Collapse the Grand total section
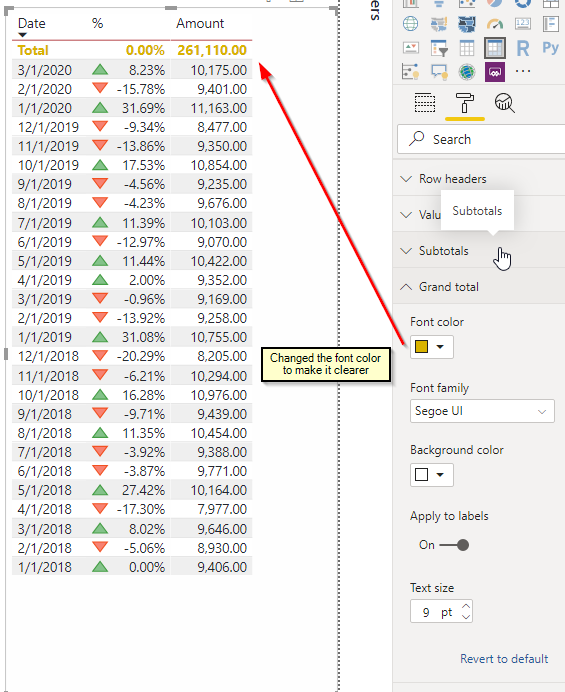Screen dimensions: 565x692 [479, 287]
